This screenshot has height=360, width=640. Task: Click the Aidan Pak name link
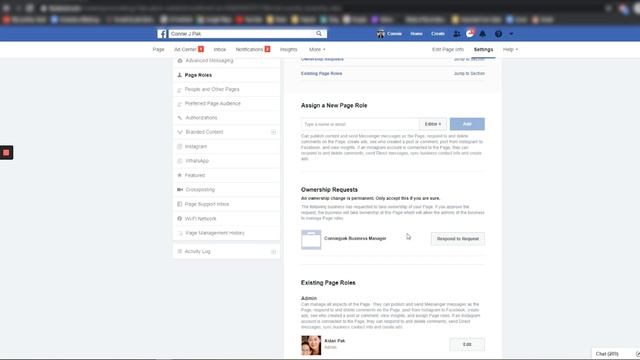point(334,341)
